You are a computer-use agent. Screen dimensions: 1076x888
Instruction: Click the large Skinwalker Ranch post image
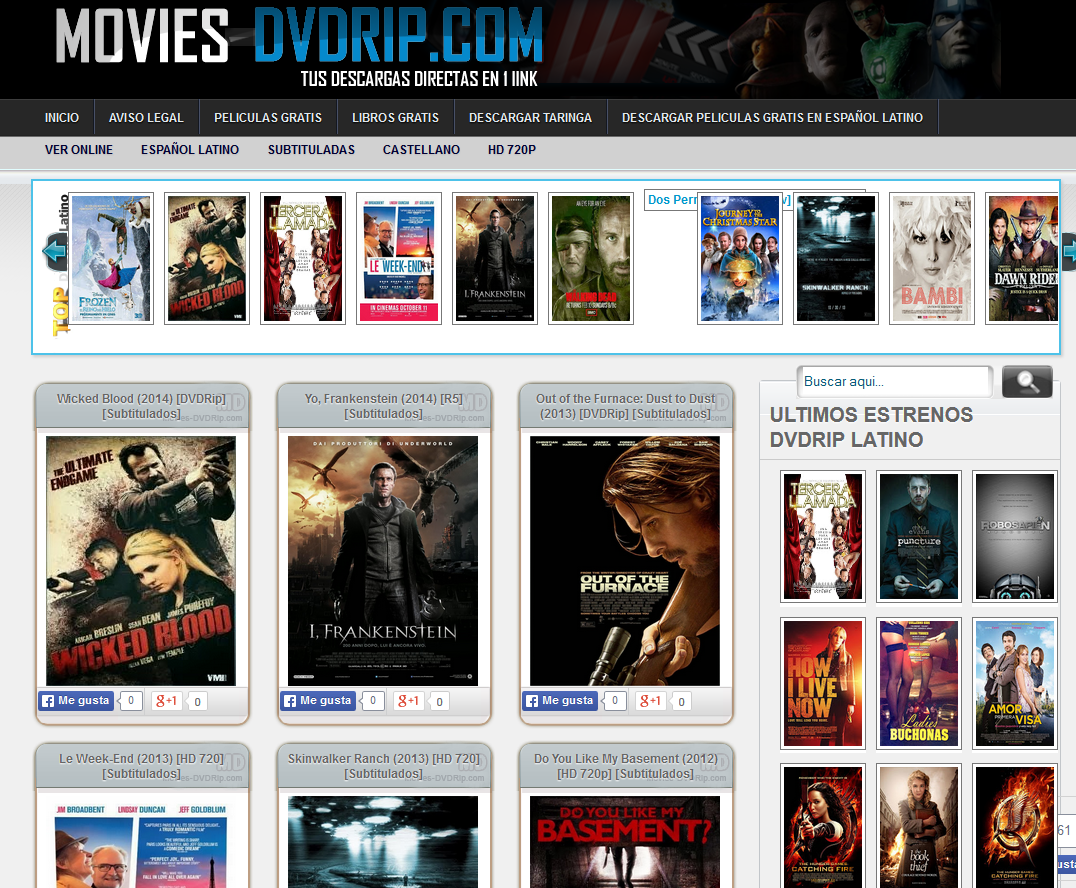[383, 842]
